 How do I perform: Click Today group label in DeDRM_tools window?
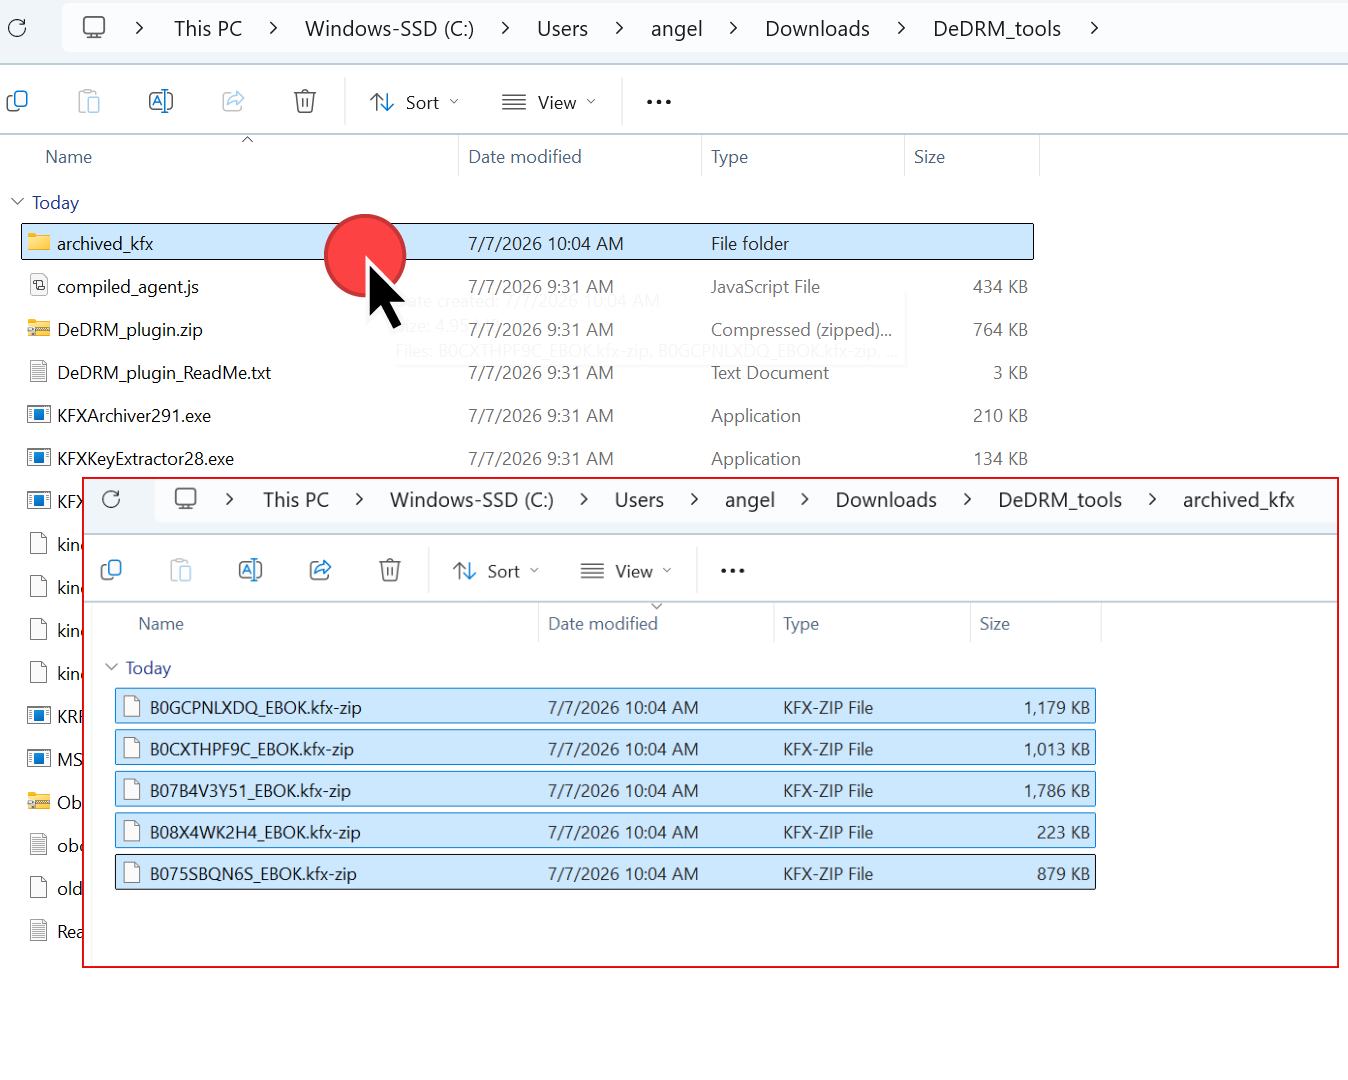coord(55,203)
